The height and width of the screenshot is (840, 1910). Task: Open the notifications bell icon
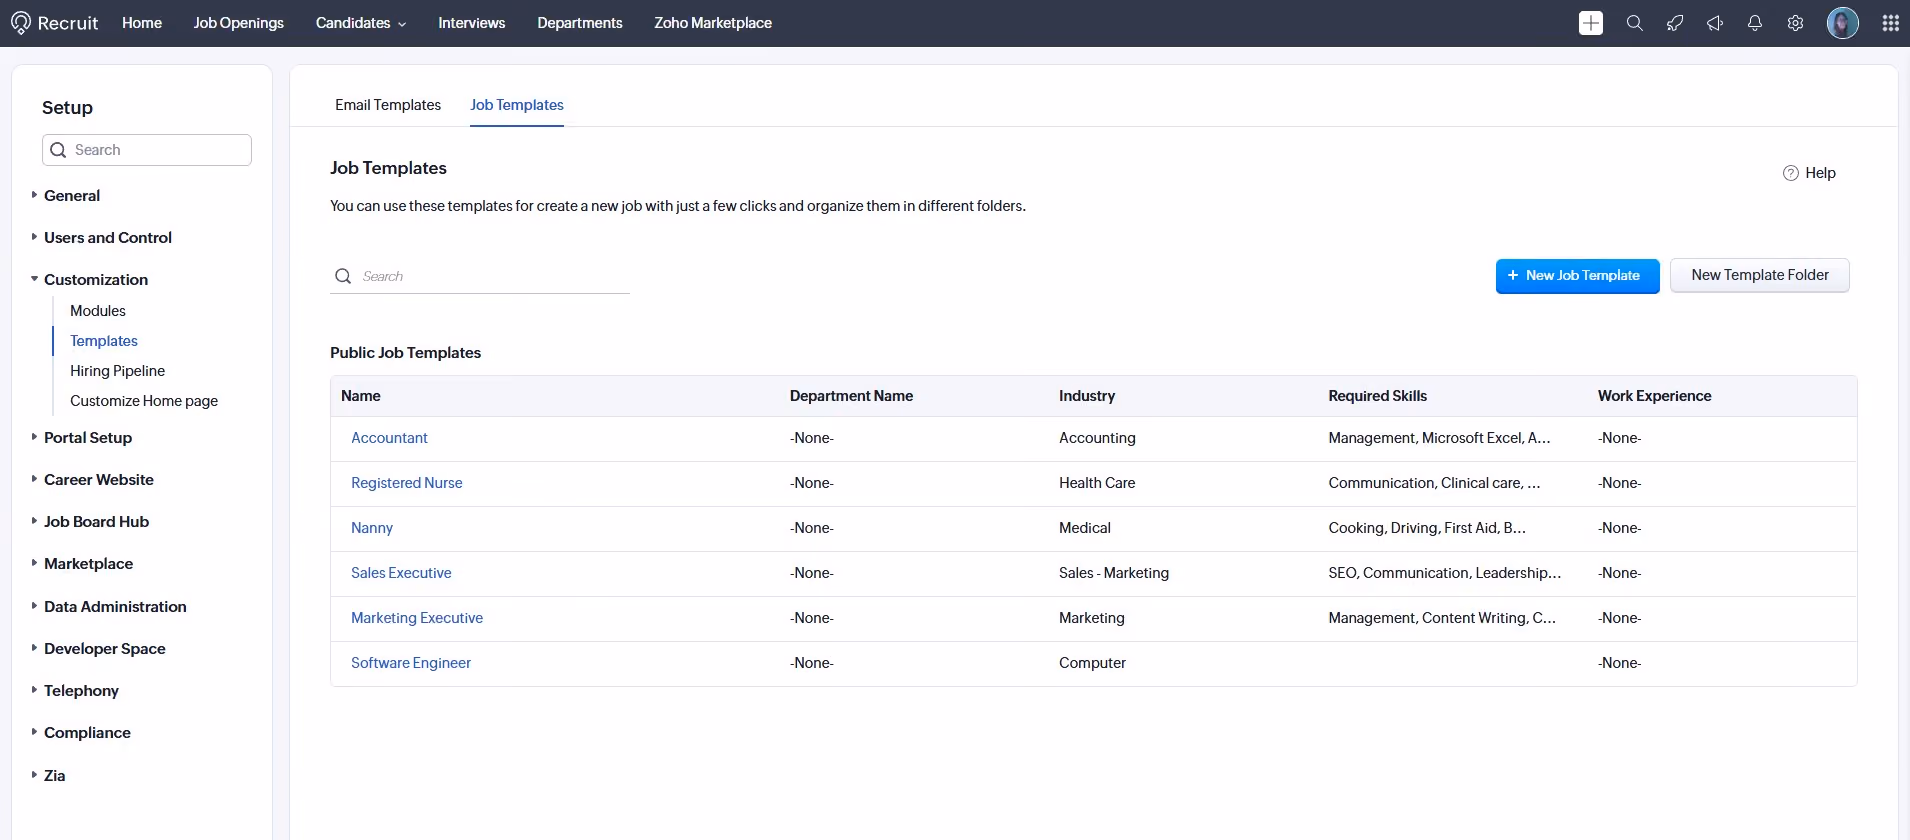[x=1755, y=23]
